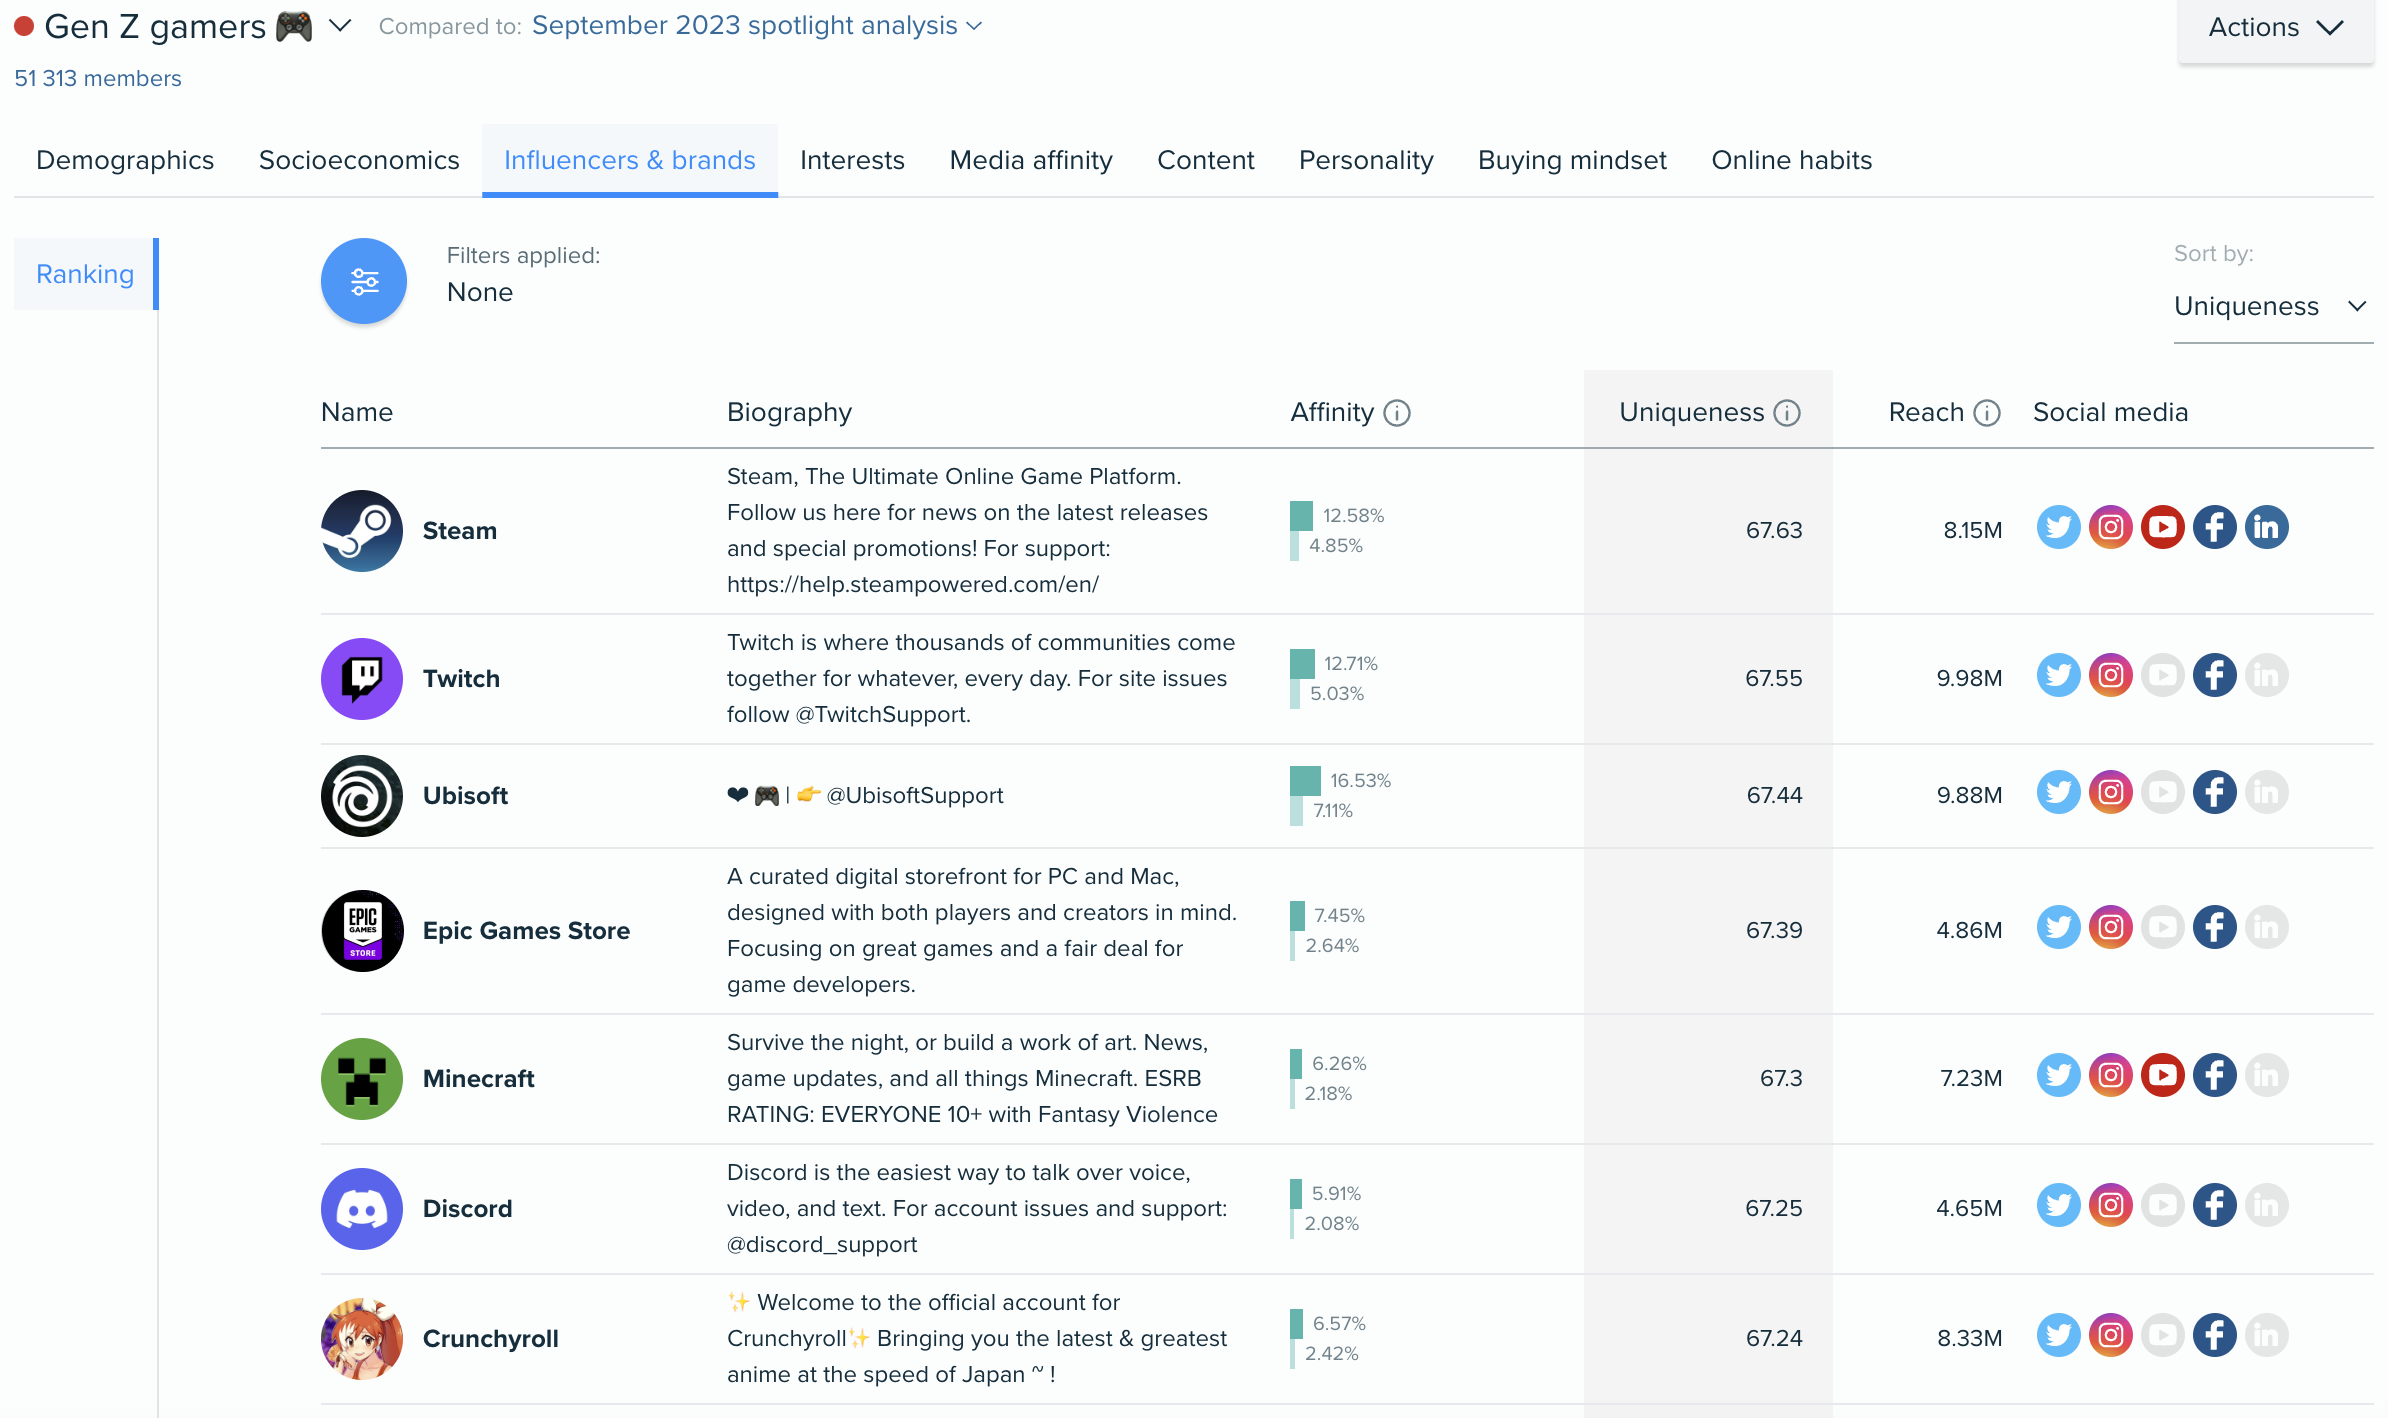Image resolution: width=2388 pixels, height=1418 pixels.
Task: Click the Uniqueness column header
Action: pos(1691,412)
